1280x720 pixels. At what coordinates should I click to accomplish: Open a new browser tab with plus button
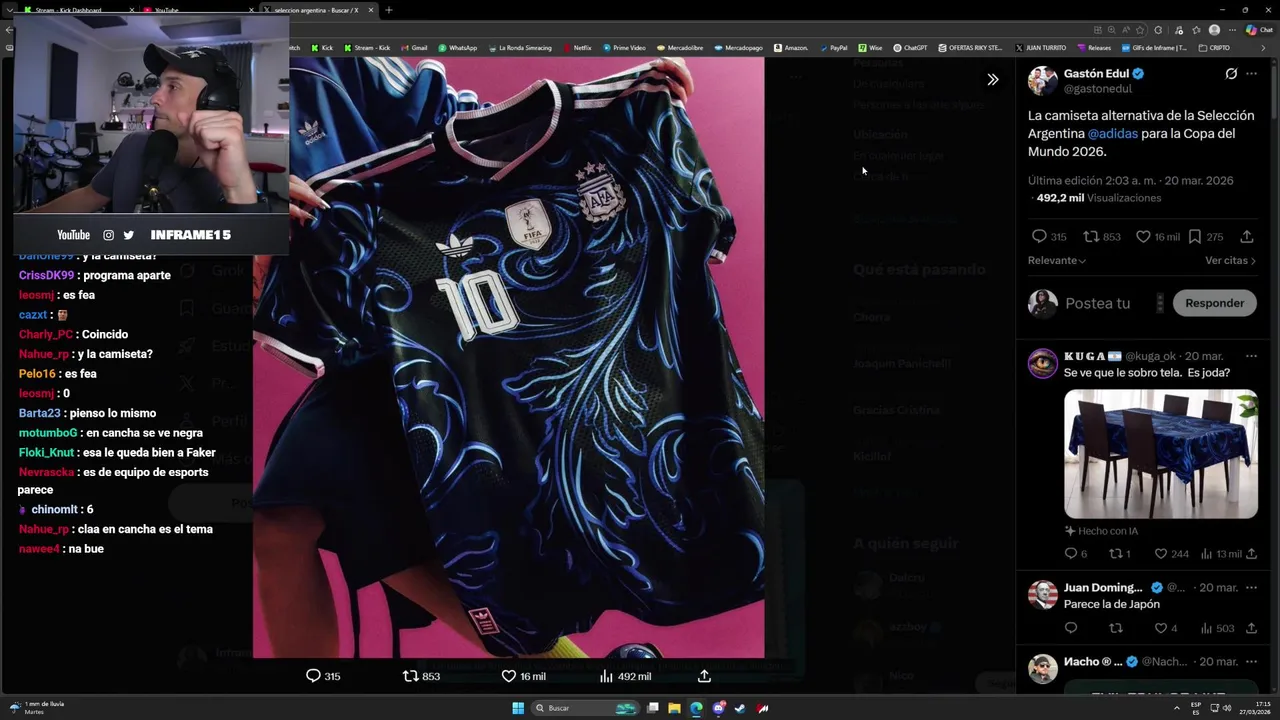click(x=389, y=10)
